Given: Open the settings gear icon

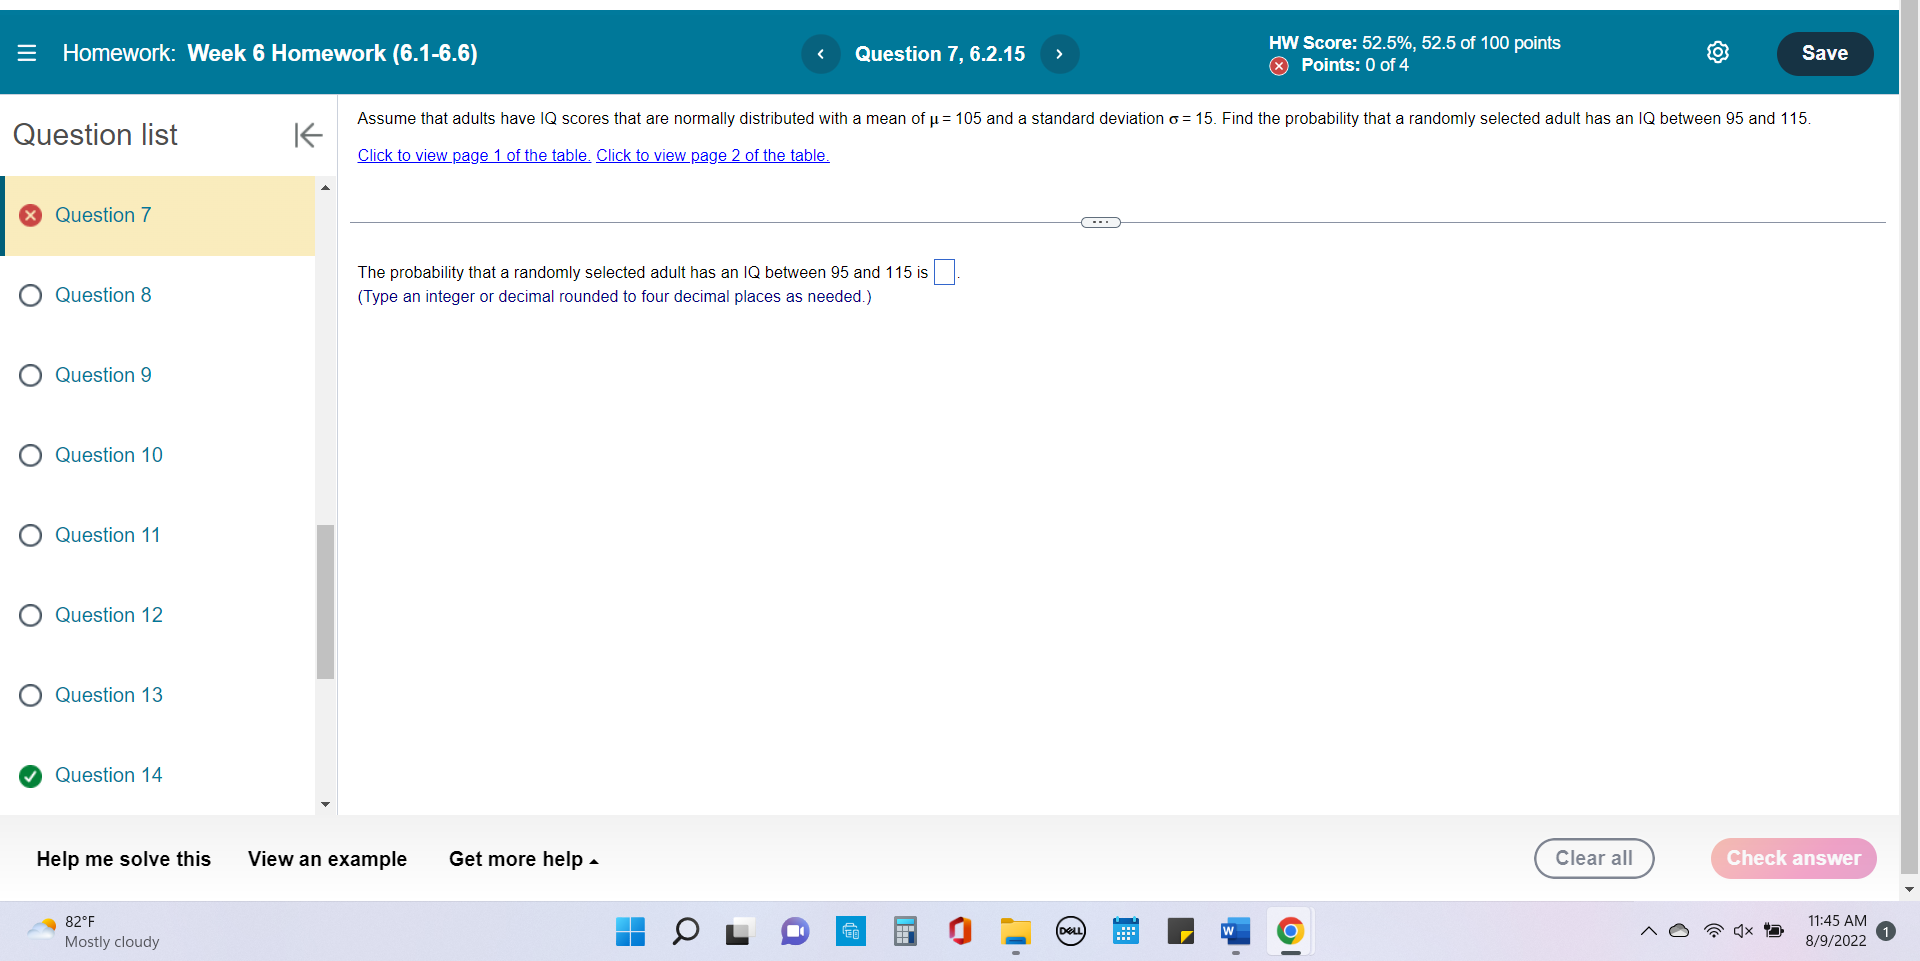Looking at the screenshot, I should tap(1717, 53).
